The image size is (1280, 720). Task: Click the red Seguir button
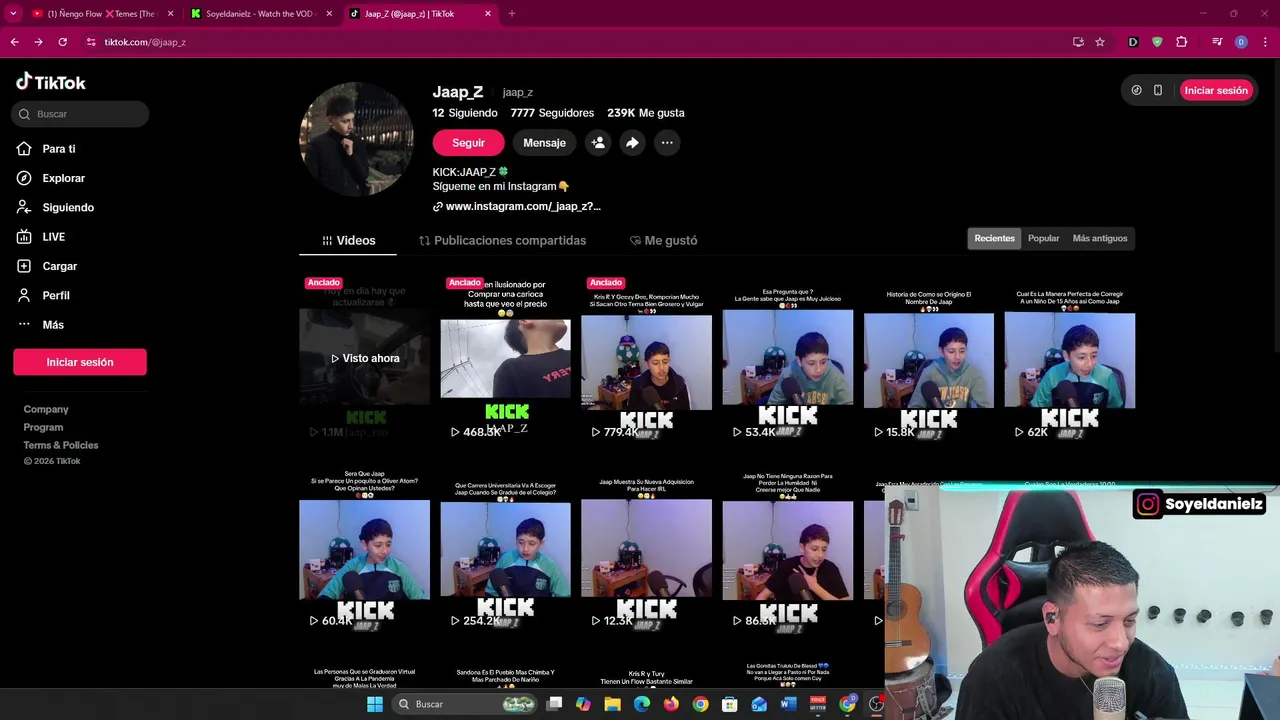tap(468, 143)
